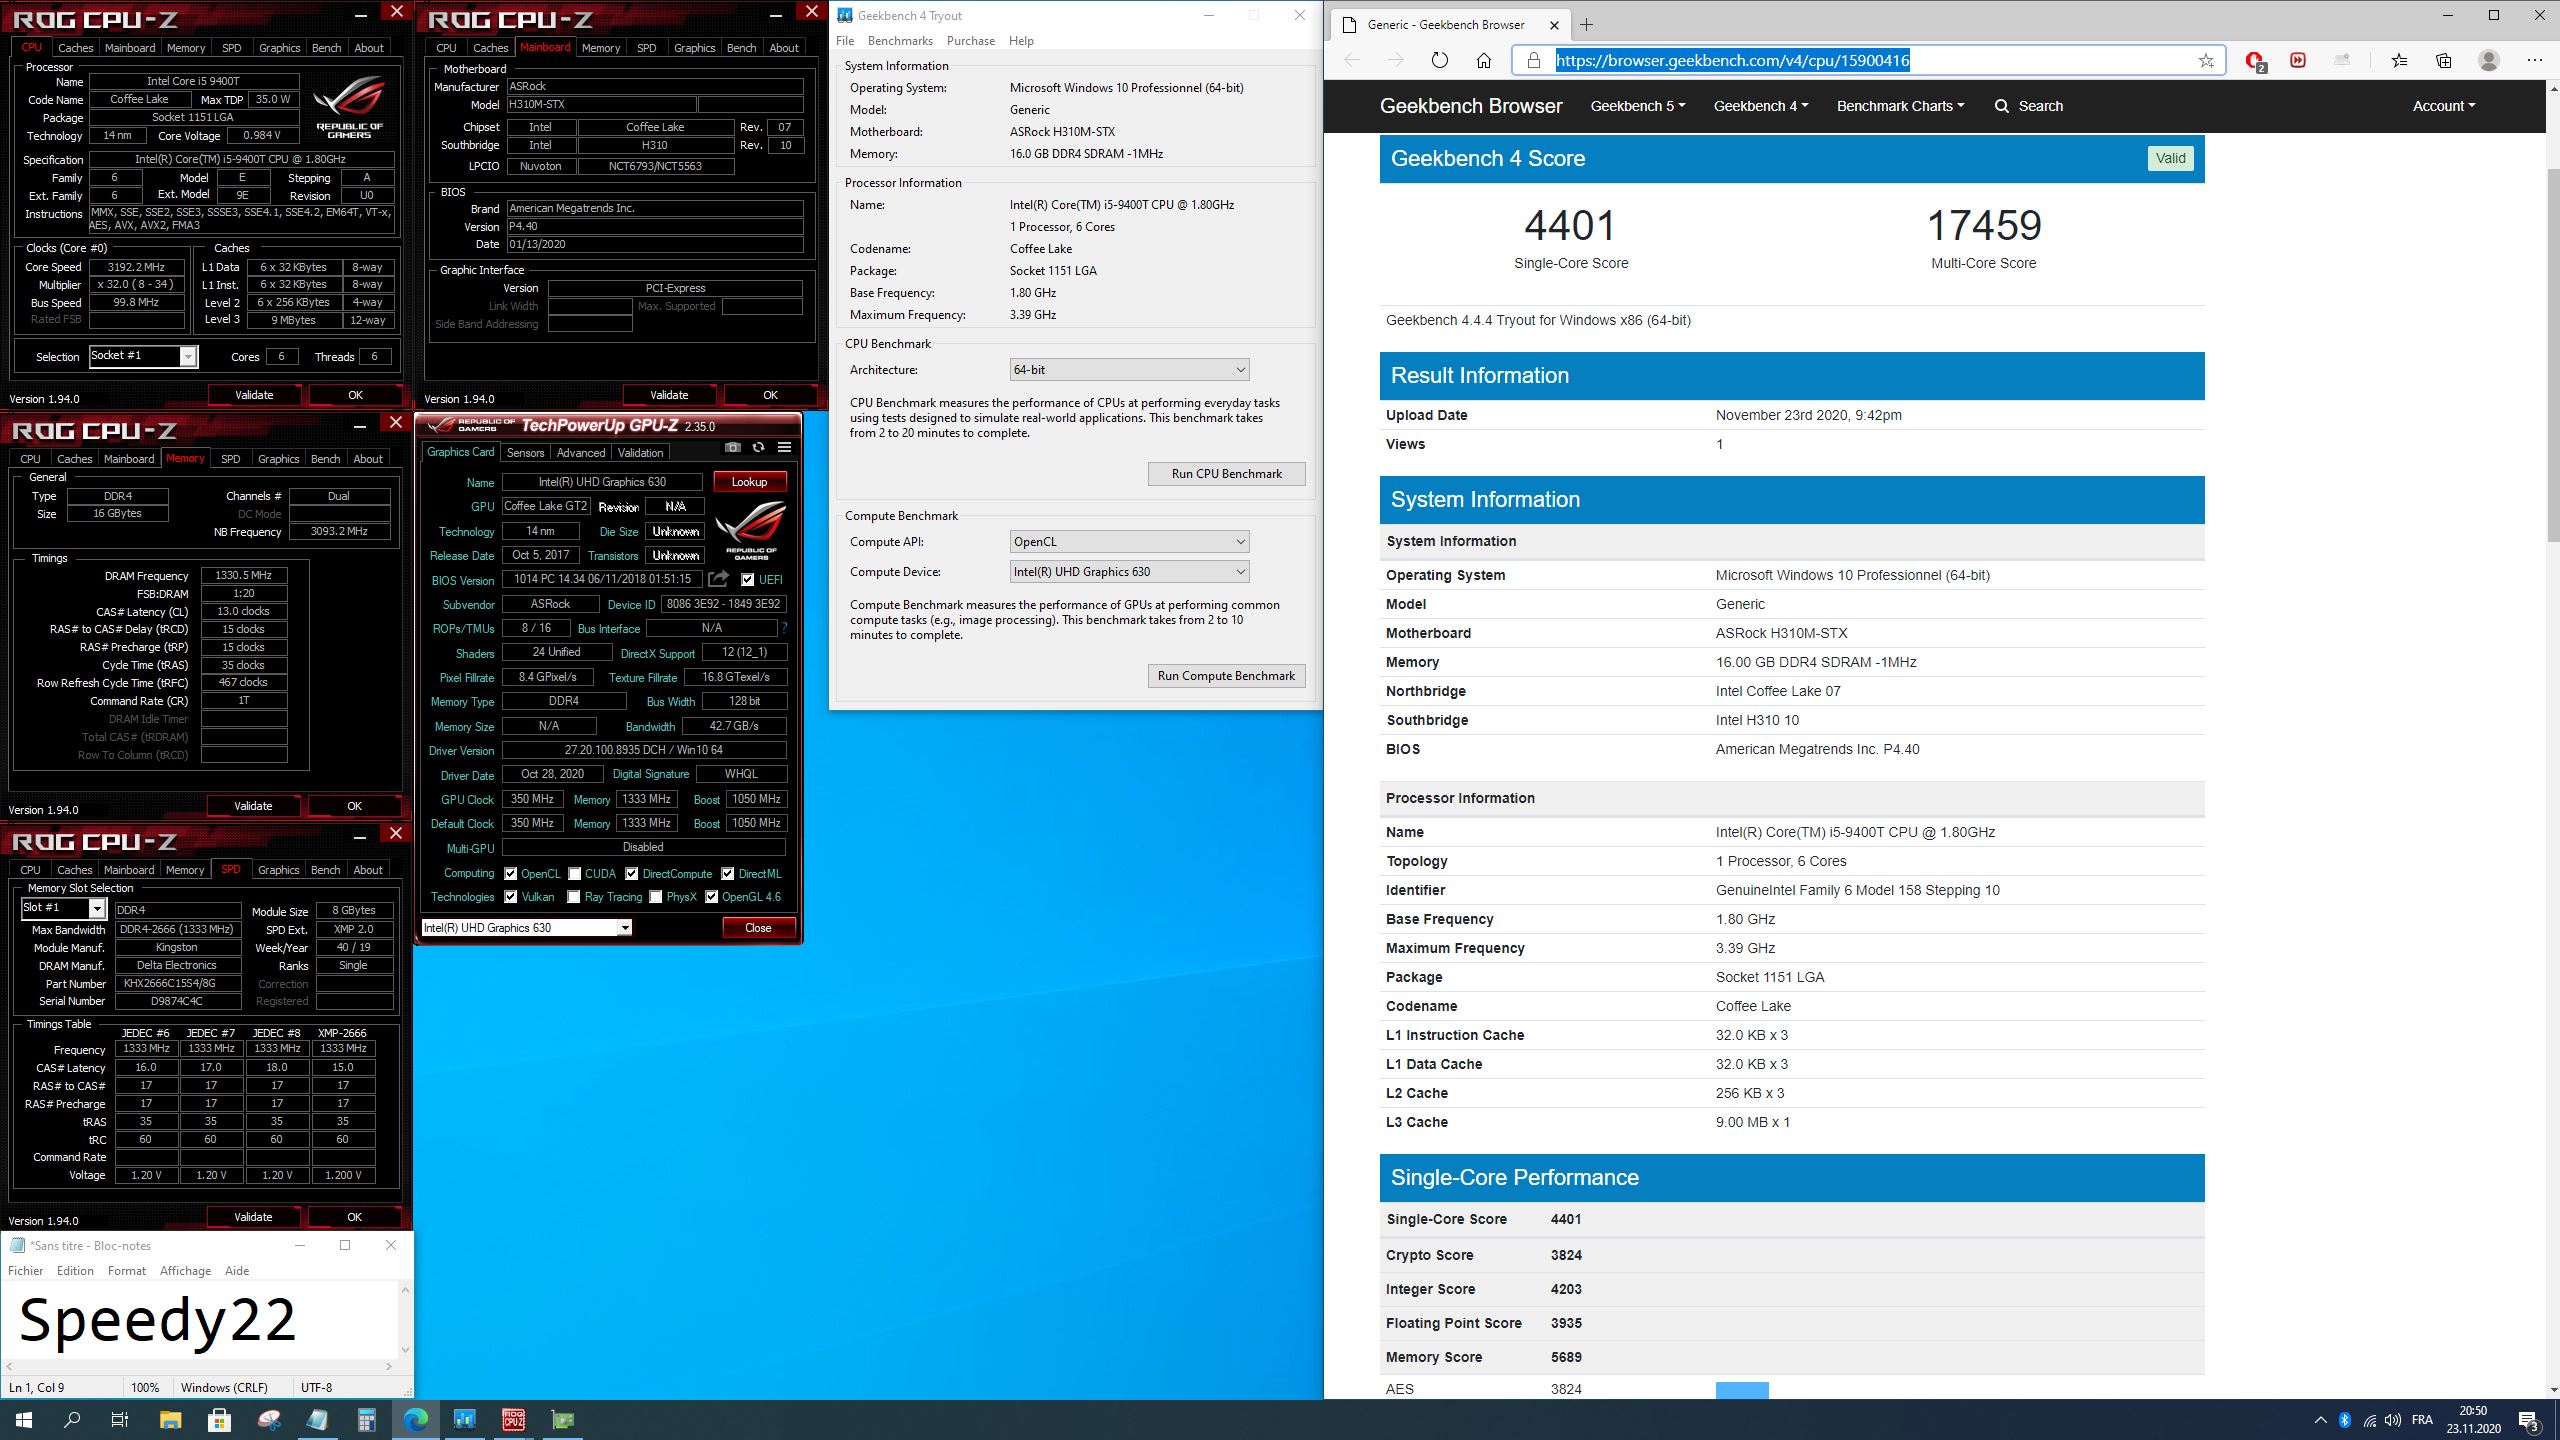The height and width of the screenshot is (1440, 2560).
Task: Open Windows Search from the taskbar
Action: [72, 1420]
